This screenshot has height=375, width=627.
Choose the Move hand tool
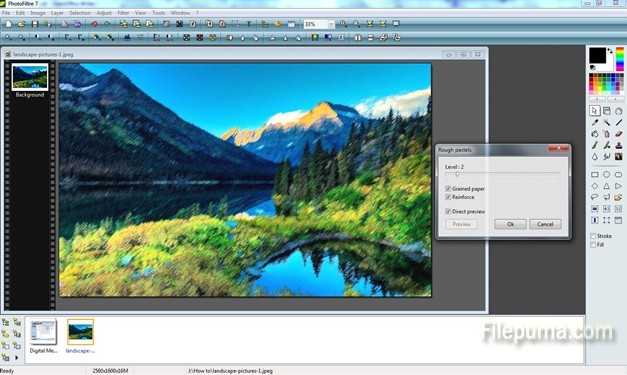coord(619,111)
